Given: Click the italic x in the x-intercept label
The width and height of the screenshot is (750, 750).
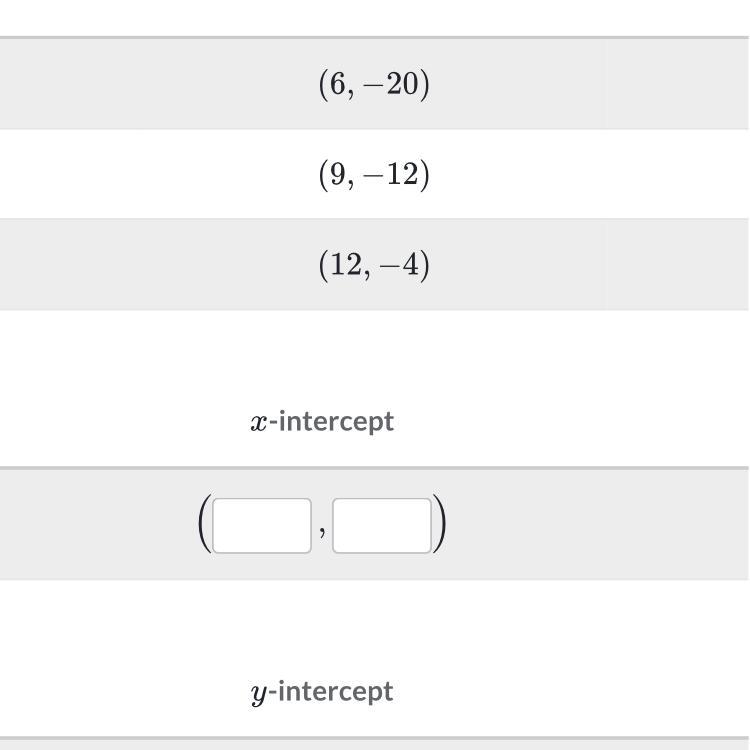Looking at the screenshot, I should coord(259,422).
